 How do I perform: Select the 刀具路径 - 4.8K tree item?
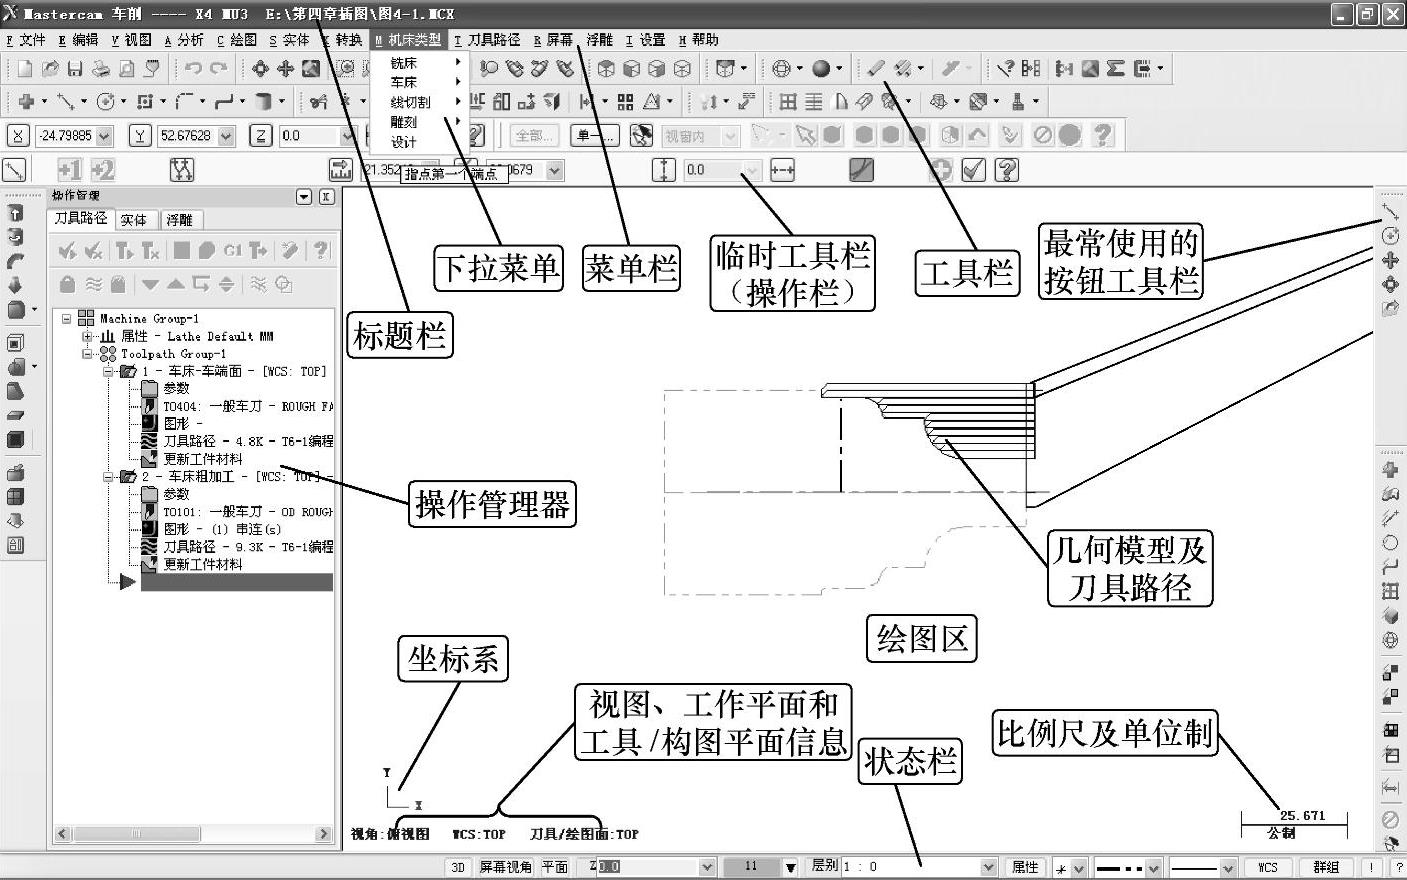248,441
